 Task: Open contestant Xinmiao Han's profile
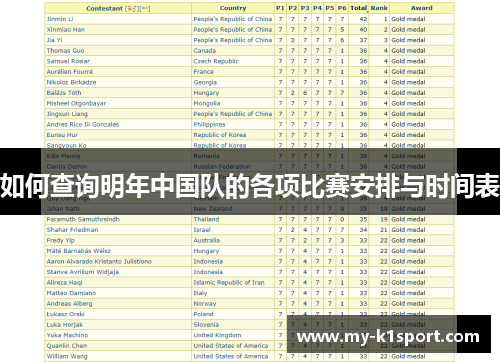66,30
